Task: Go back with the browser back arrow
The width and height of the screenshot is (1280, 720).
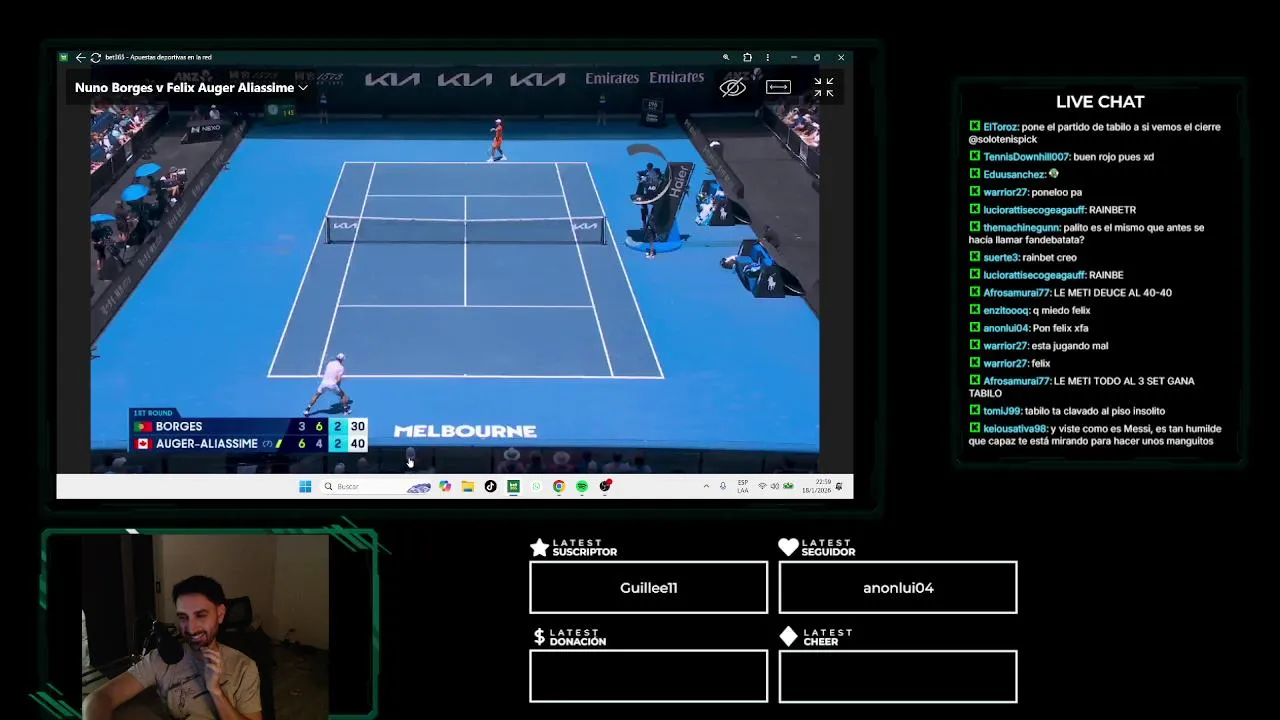Action: click(x=80, y=58)
